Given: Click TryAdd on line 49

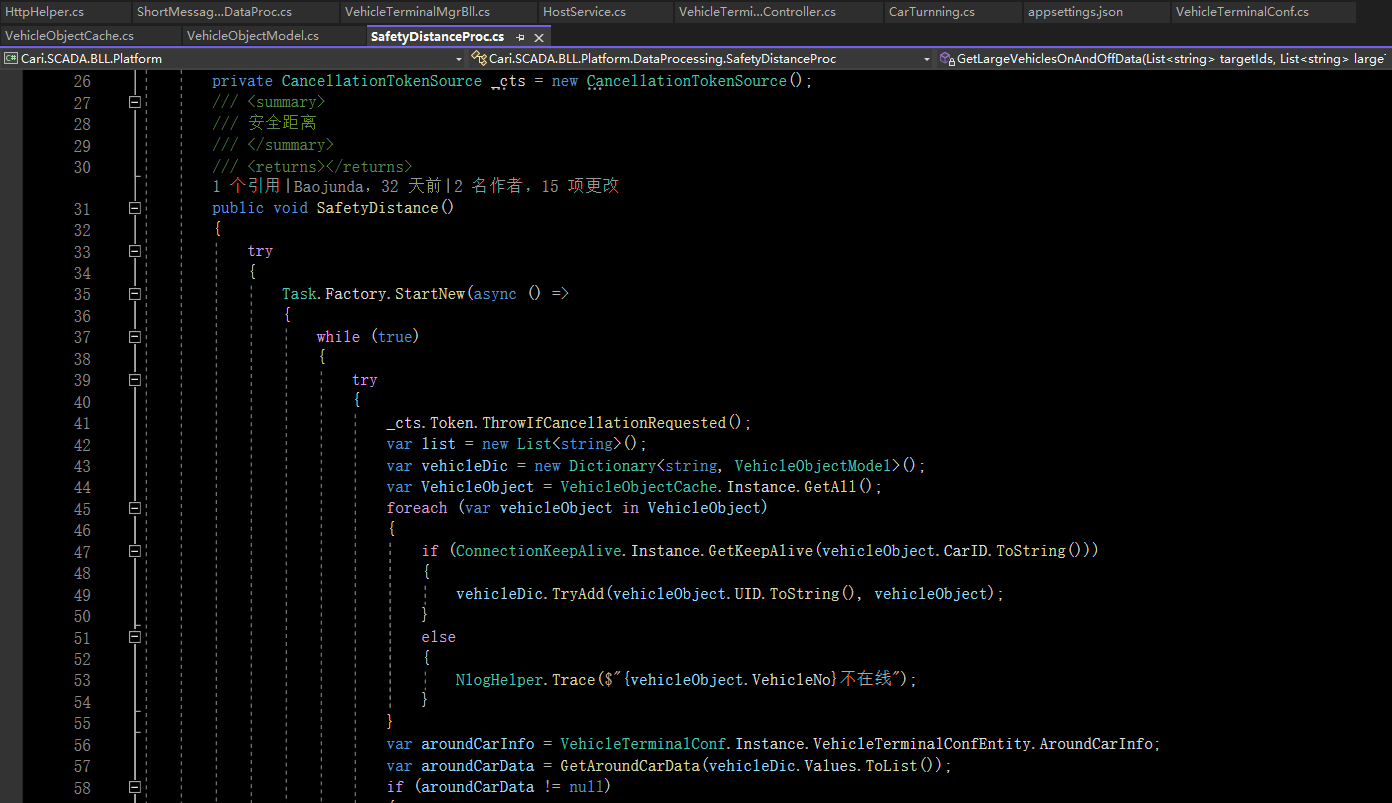Looking at the screenshot, I should (x=578, y=594).
